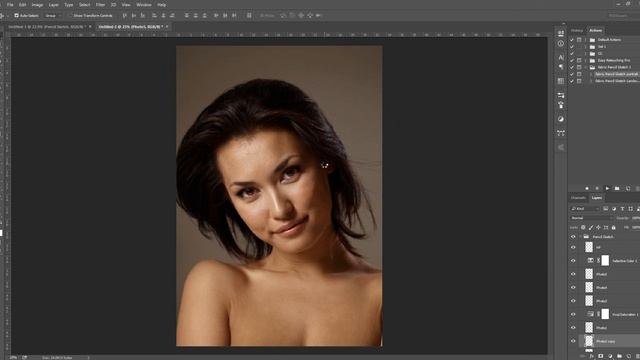640x360 pixels.
Task: Open the Properties panel icon
Action: coord(561,33)
